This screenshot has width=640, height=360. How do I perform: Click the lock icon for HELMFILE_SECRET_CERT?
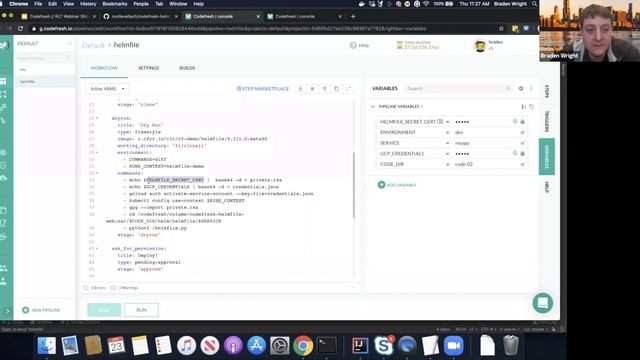pos(522,122)
